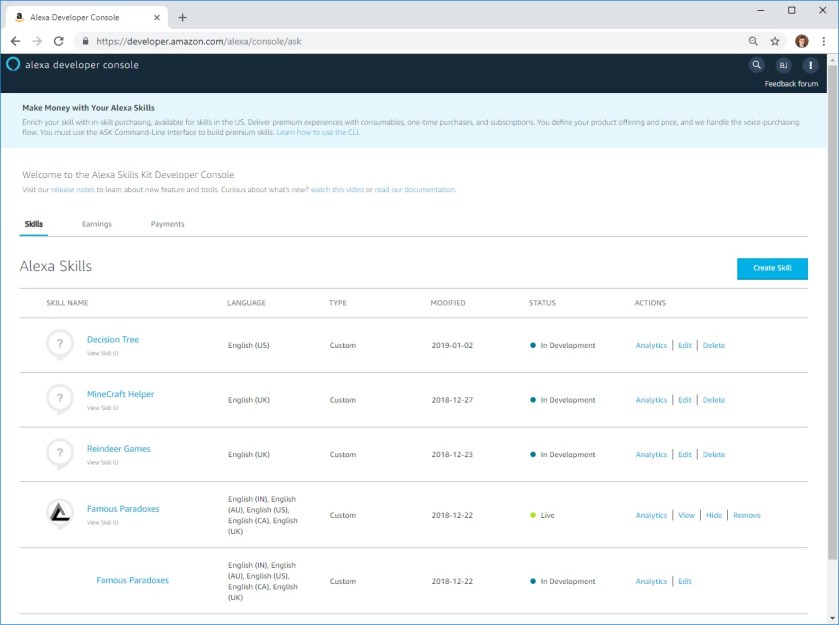Image resolution: width=839 pixels, height=625 pixels.
Task: Open the BJ user account icon
Action: pos(783,65)
